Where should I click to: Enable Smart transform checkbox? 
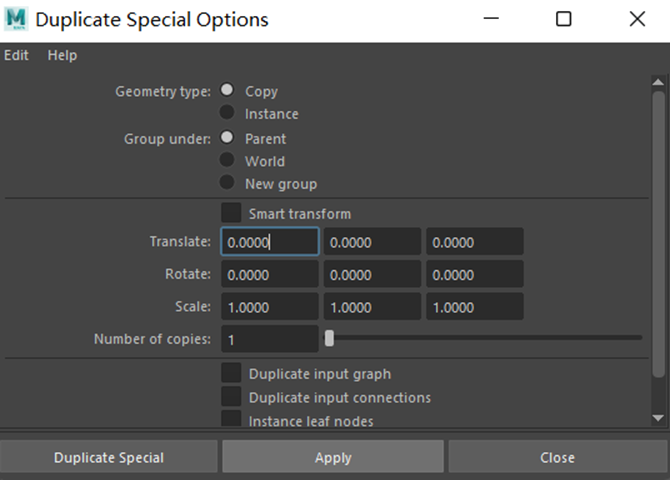231,213
